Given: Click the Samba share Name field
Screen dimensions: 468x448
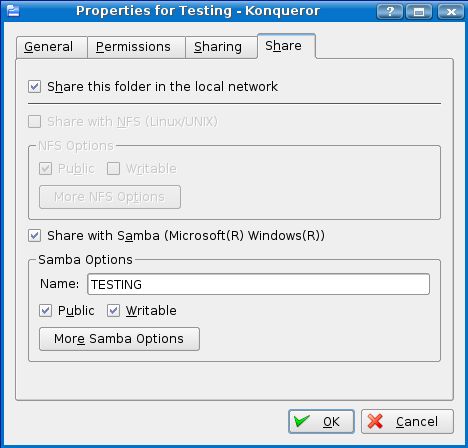Looking at the screenshot, I should [x=258, y=284].
